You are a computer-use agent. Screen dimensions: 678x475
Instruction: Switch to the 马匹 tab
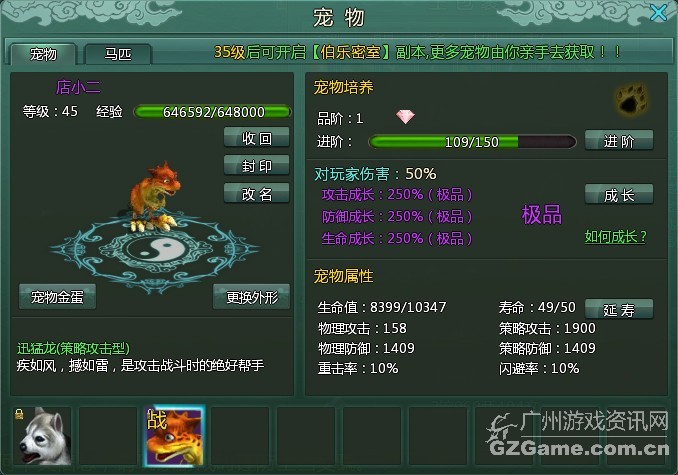[x=118, y=54]
